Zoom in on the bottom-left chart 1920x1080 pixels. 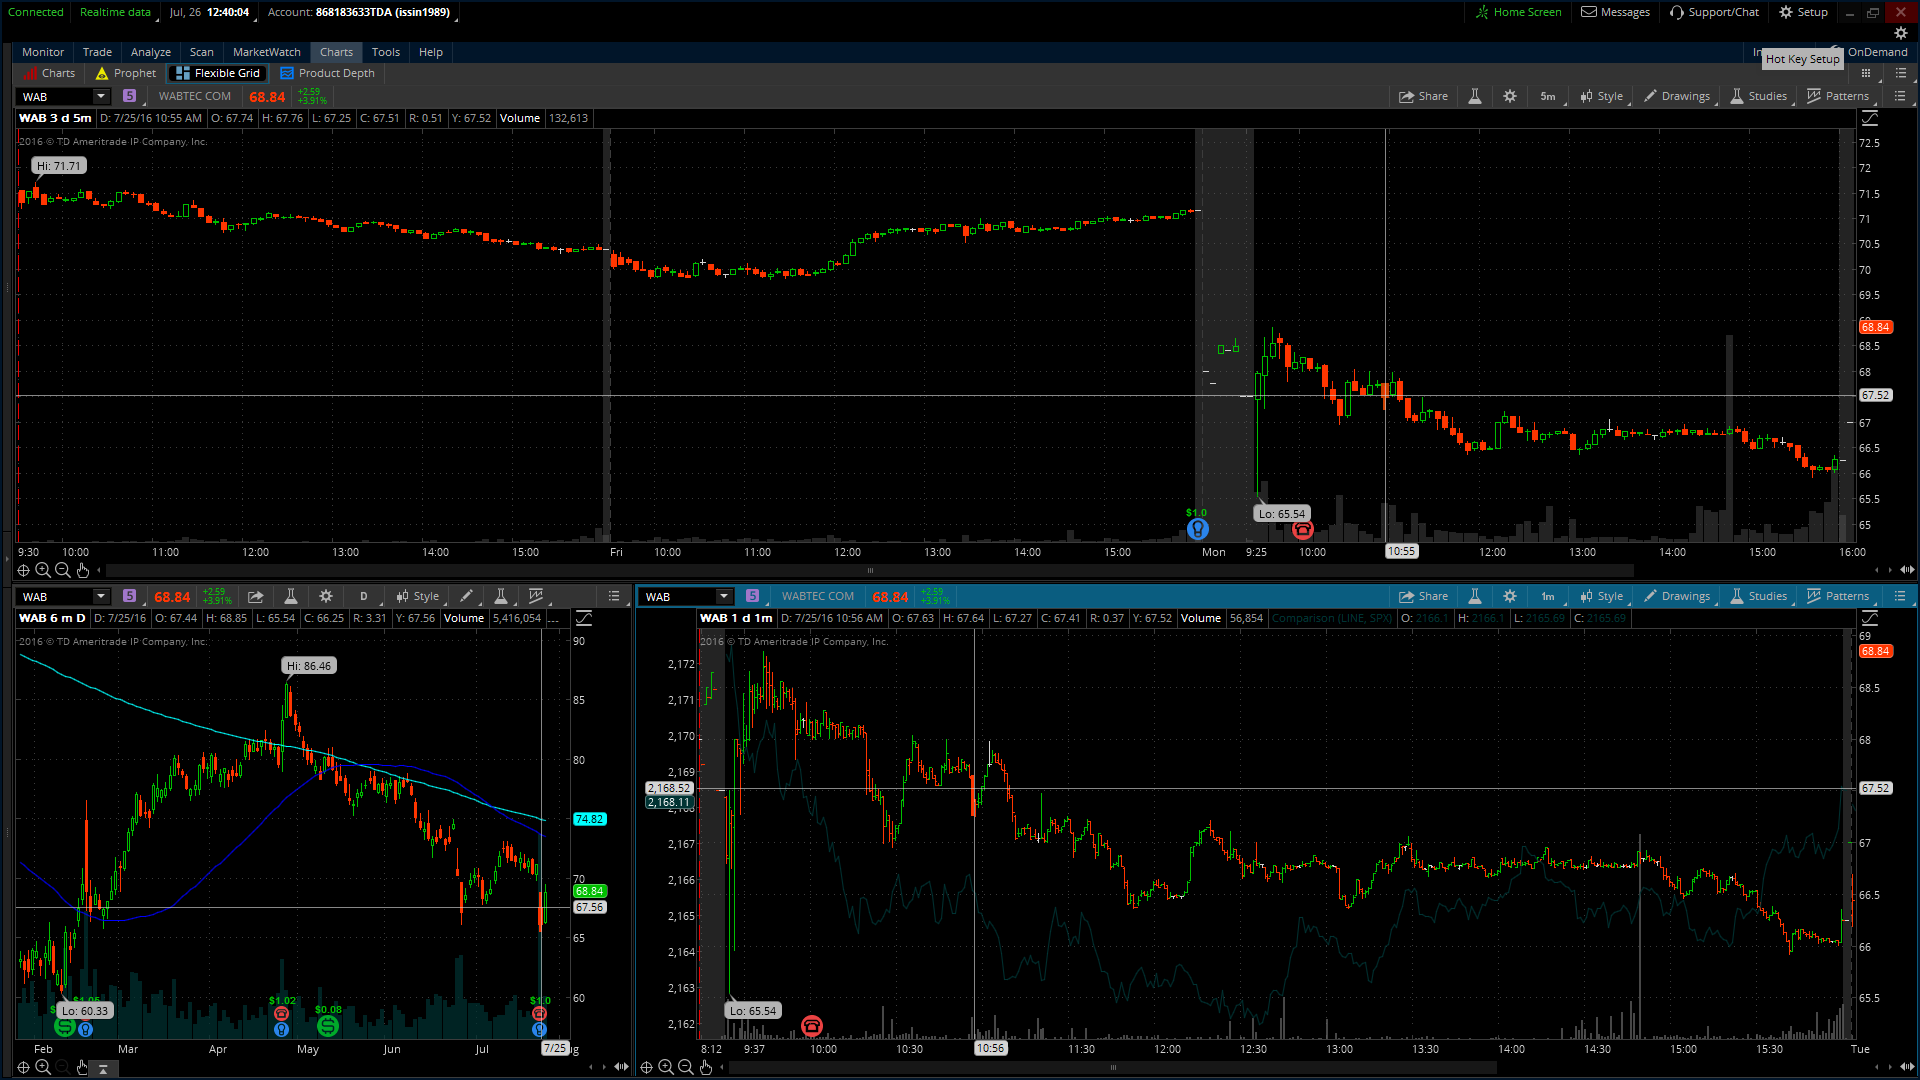tap(43, 1067)
